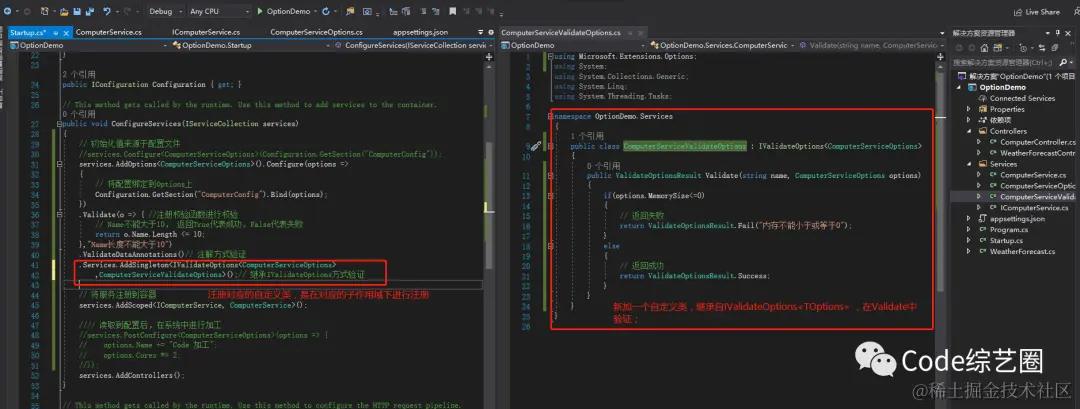
Task: Expand the Properties node
Action: tap(968, 109)
